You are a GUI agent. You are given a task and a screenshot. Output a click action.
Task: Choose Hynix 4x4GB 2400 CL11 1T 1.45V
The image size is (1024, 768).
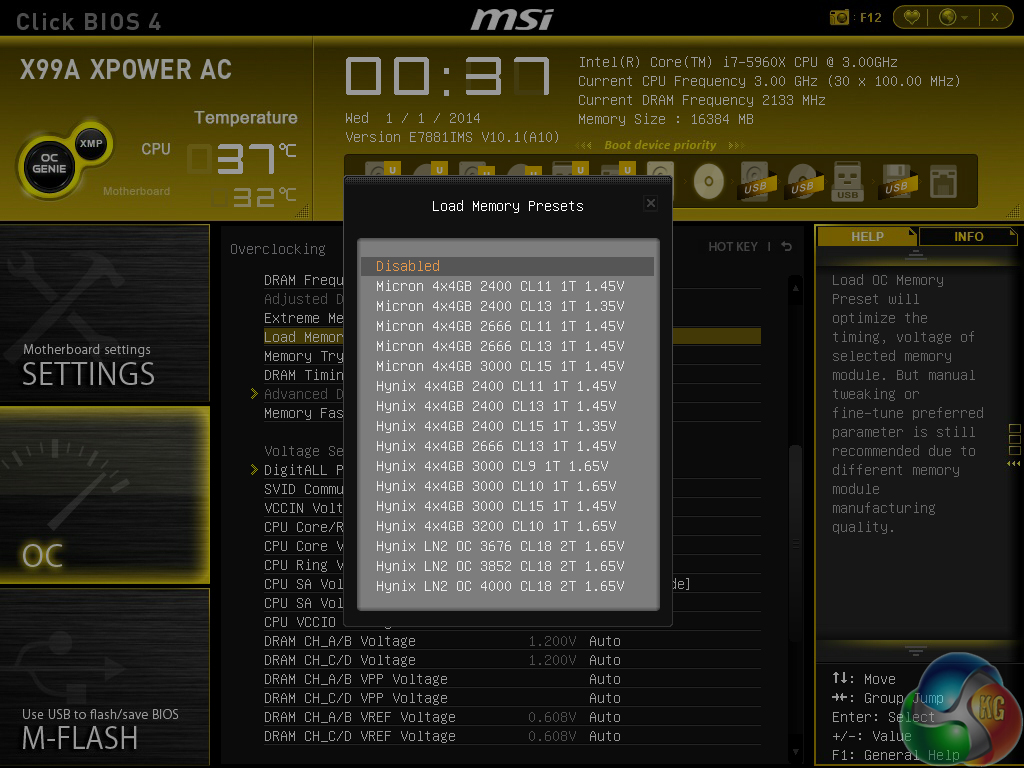pyautogui.click(x=507, y=386)
